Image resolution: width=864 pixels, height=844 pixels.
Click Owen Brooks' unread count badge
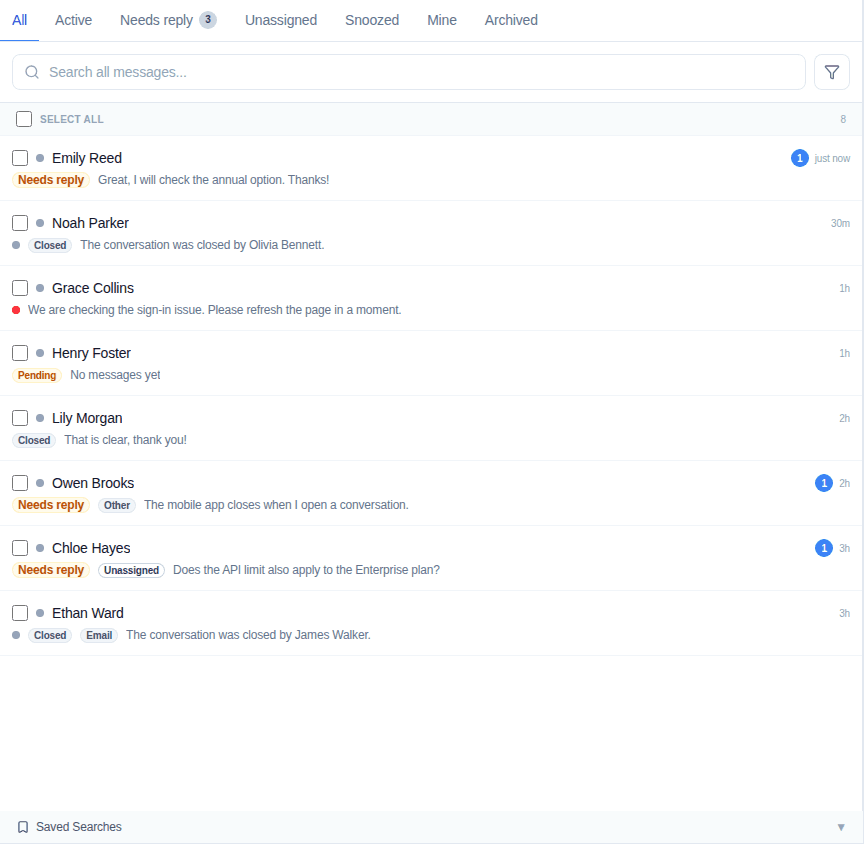(x=824, y=483)
